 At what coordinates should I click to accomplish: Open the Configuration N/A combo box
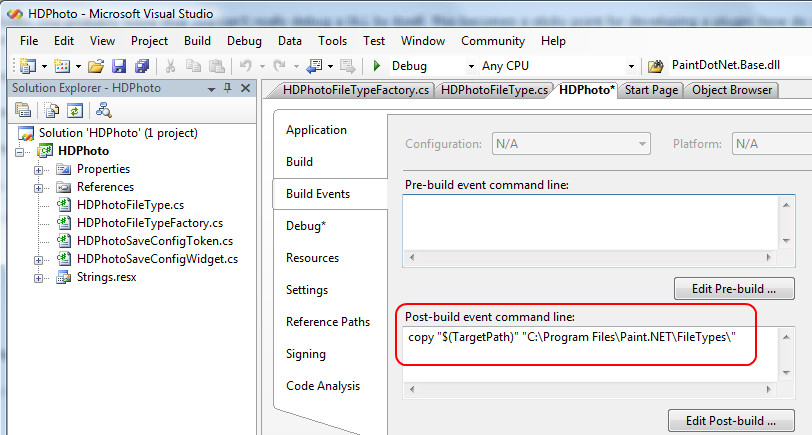click(x=571, y=144)
